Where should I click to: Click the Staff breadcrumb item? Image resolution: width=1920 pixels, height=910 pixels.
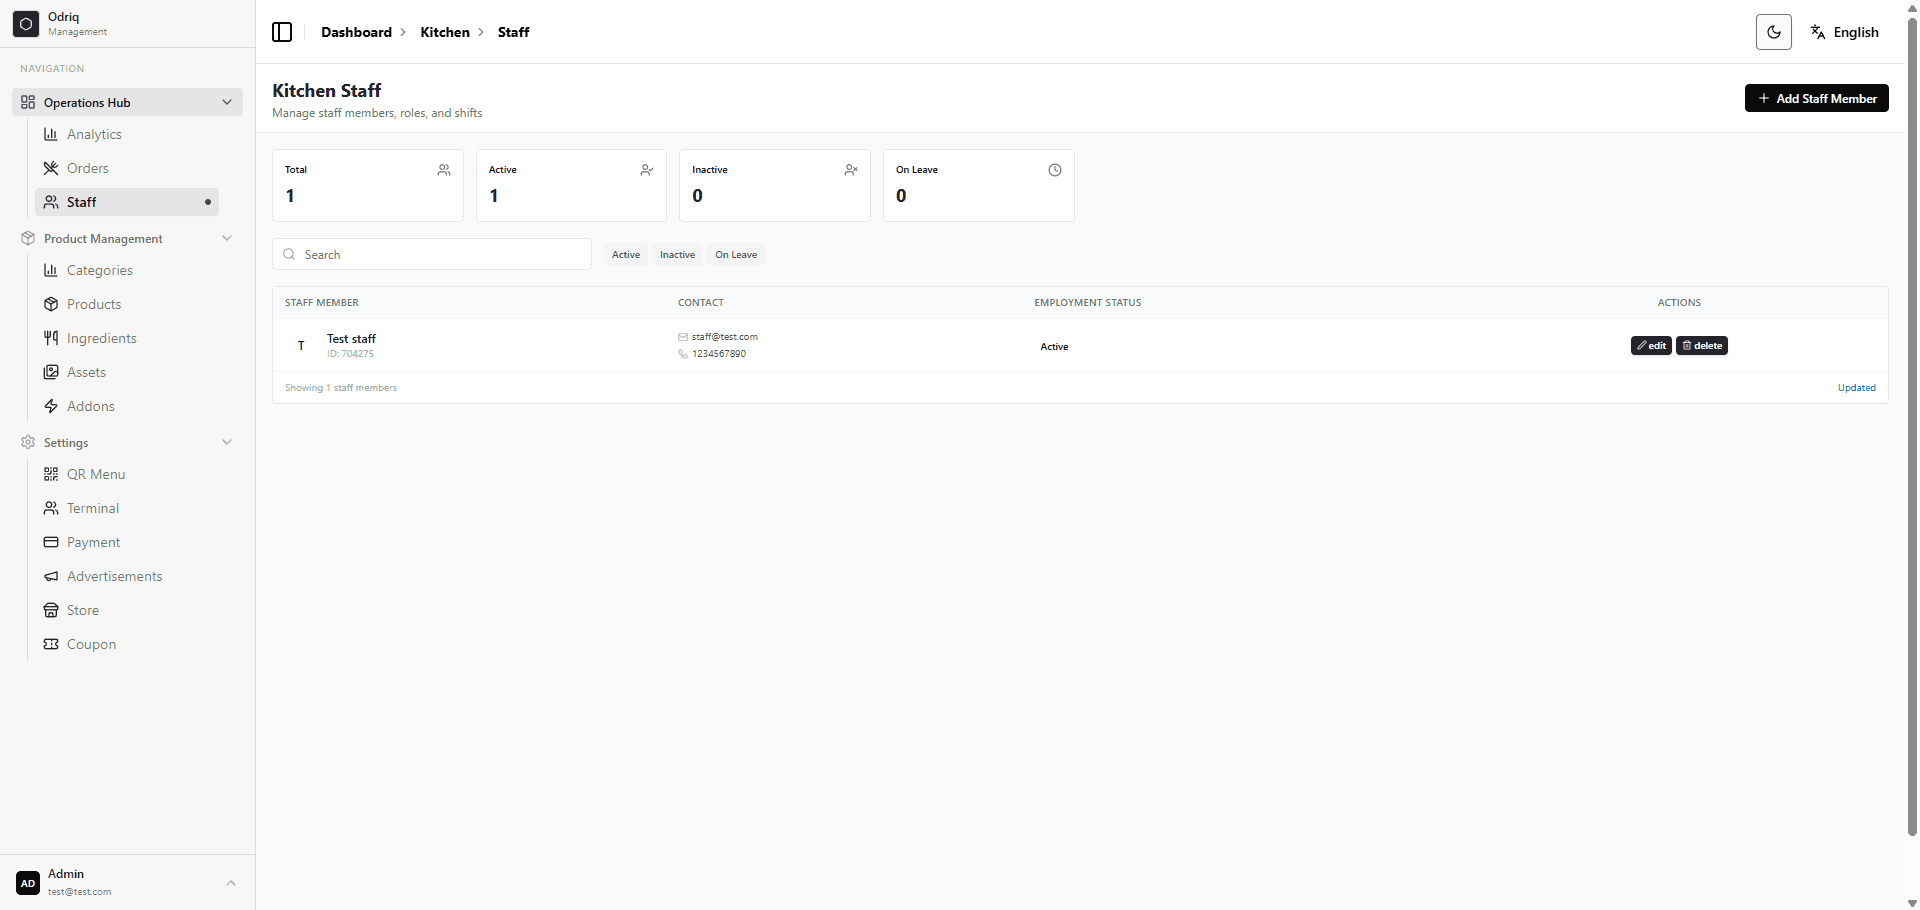513,32
